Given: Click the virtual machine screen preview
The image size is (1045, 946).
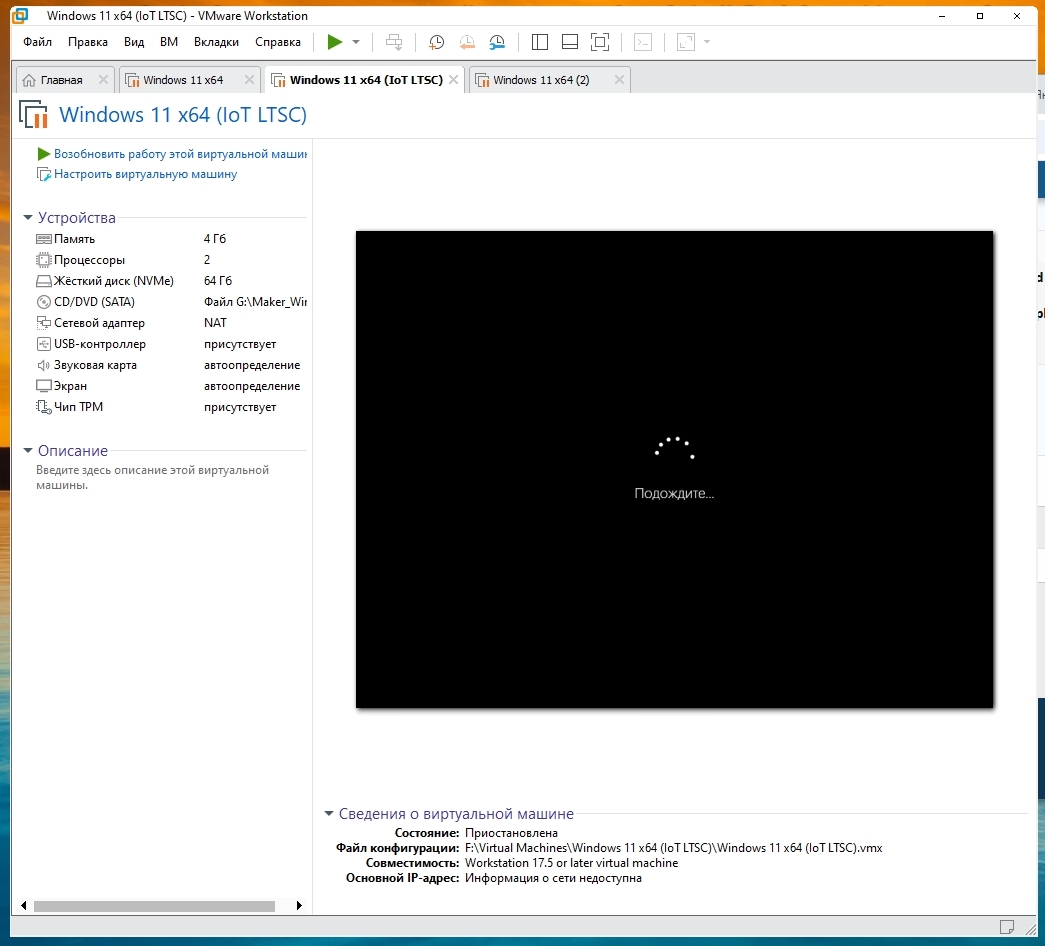Looking at the screenshot, I should coord(674,469).
